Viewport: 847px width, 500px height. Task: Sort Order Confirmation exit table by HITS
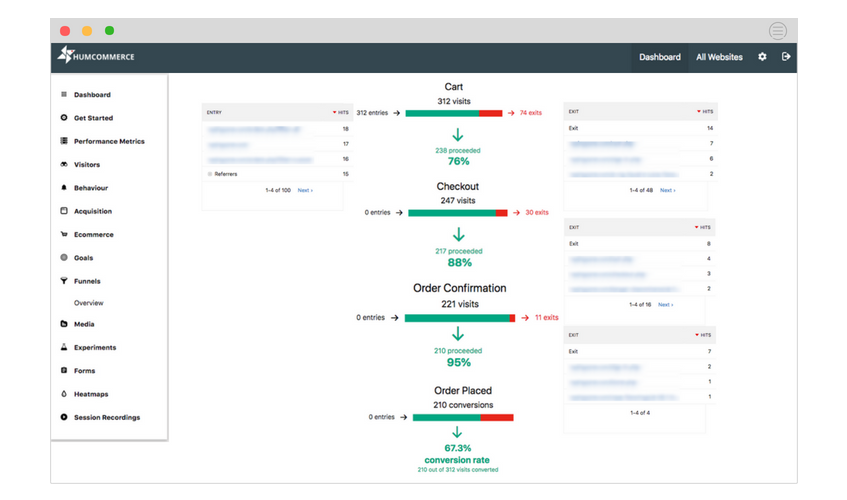(703, 335)
